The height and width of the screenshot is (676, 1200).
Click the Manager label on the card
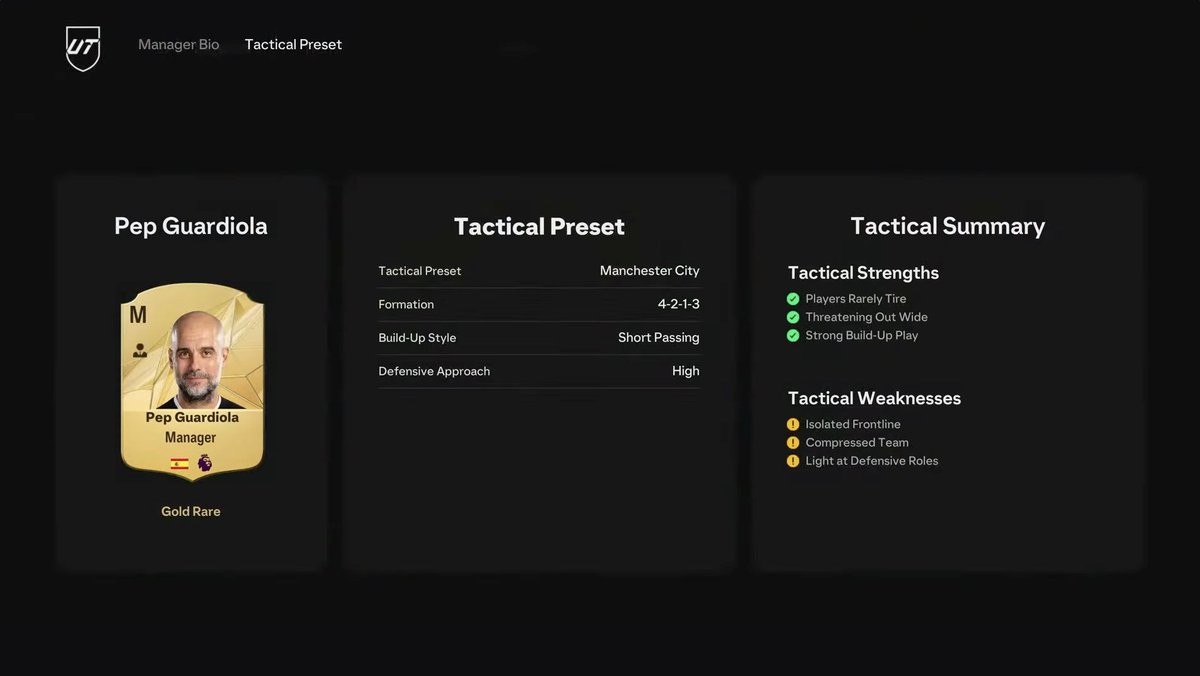tap(191, 437)
